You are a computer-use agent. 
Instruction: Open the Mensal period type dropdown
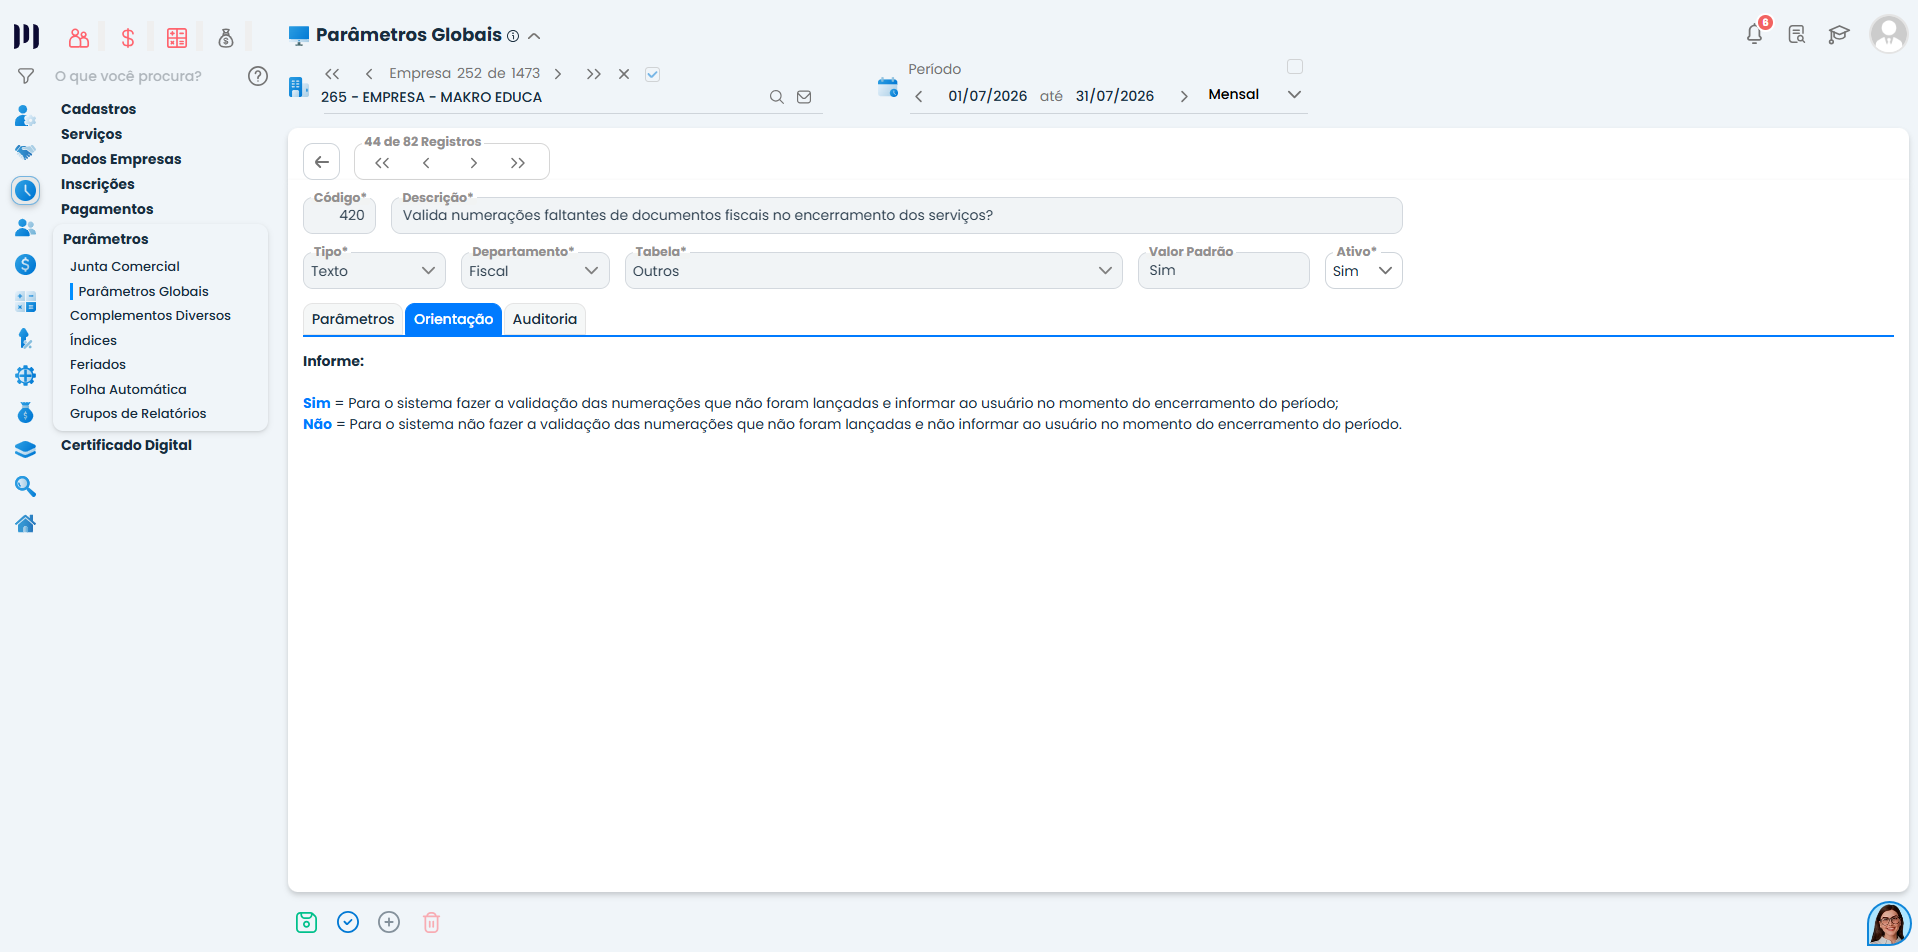[1255, 95]
